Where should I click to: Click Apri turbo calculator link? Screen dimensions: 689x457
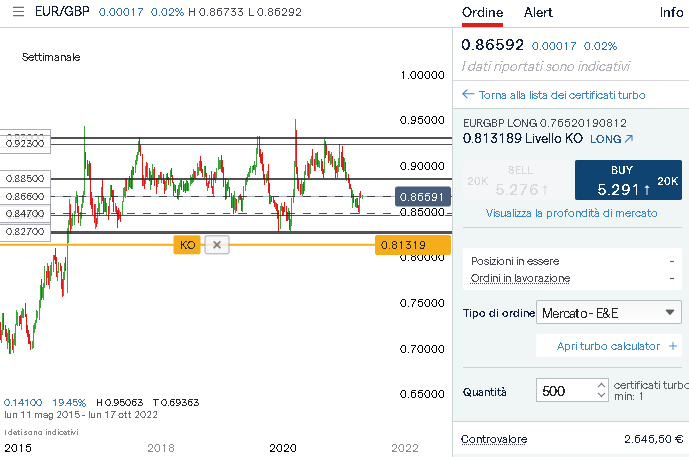(607, 346)
